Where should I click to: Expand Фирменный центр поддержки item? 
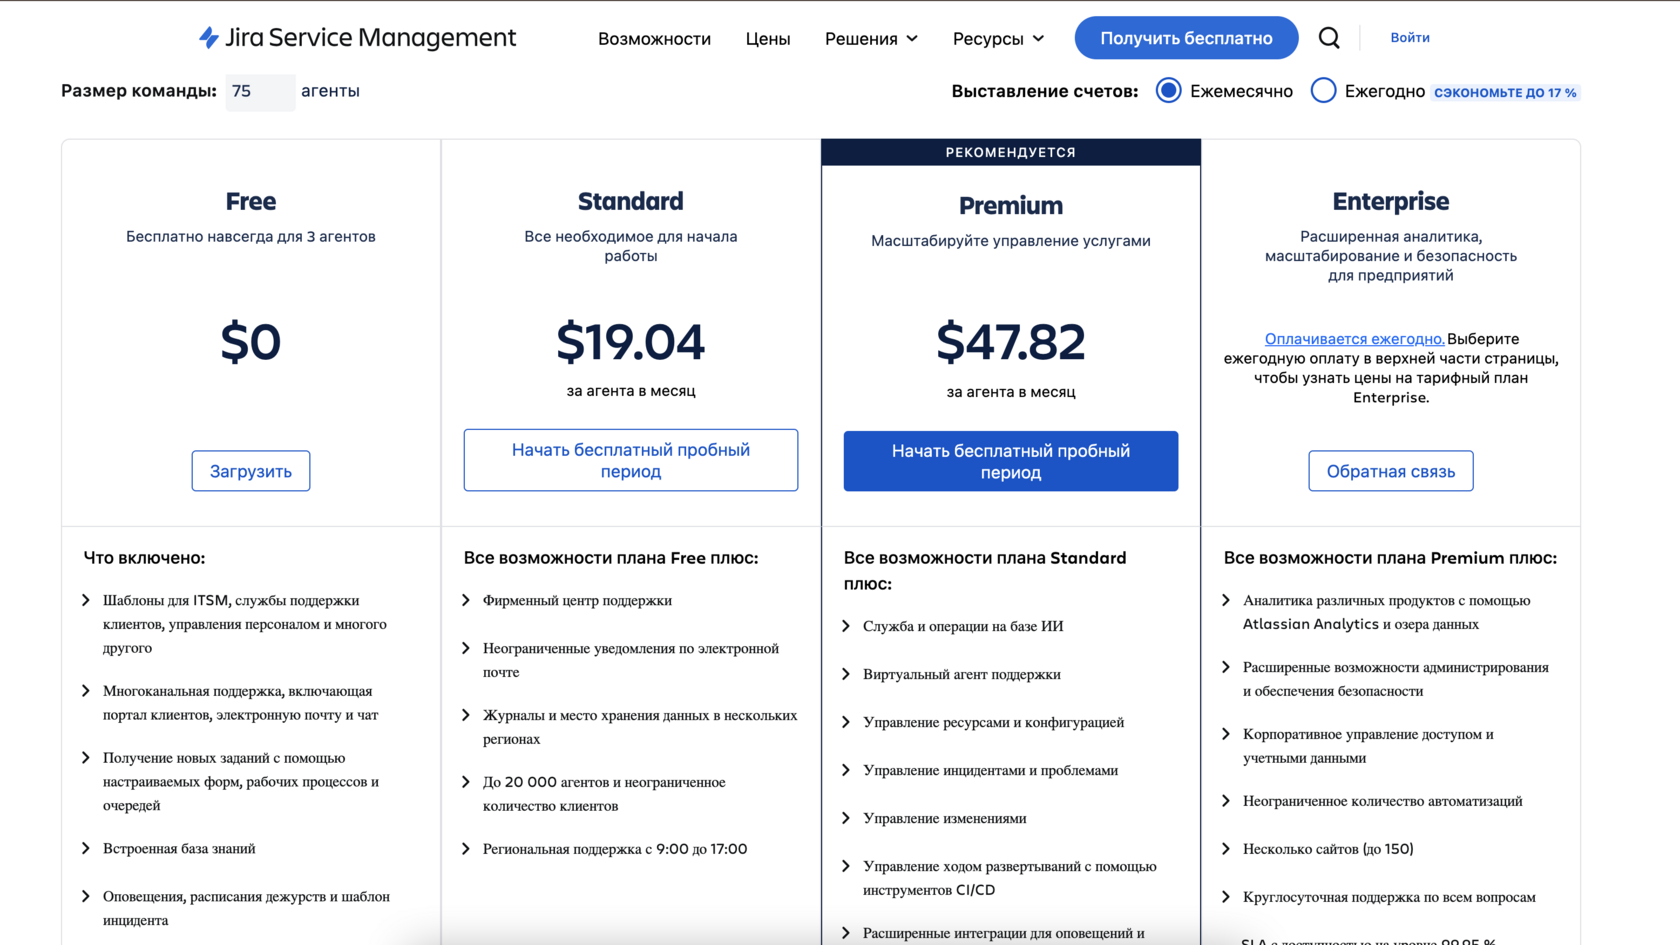(567, 601)
